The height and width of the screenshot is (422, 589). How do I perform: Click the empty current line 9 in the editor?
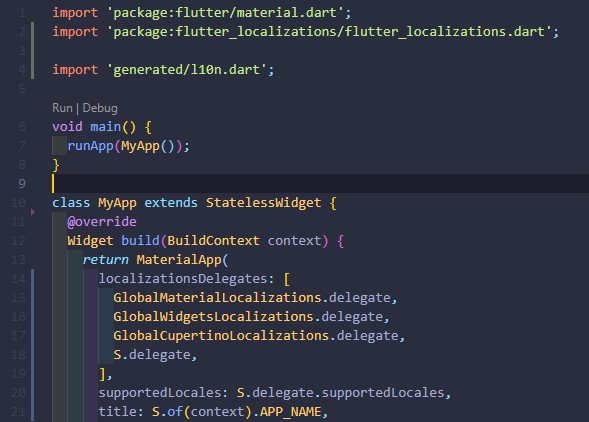(x=320, y=183)
